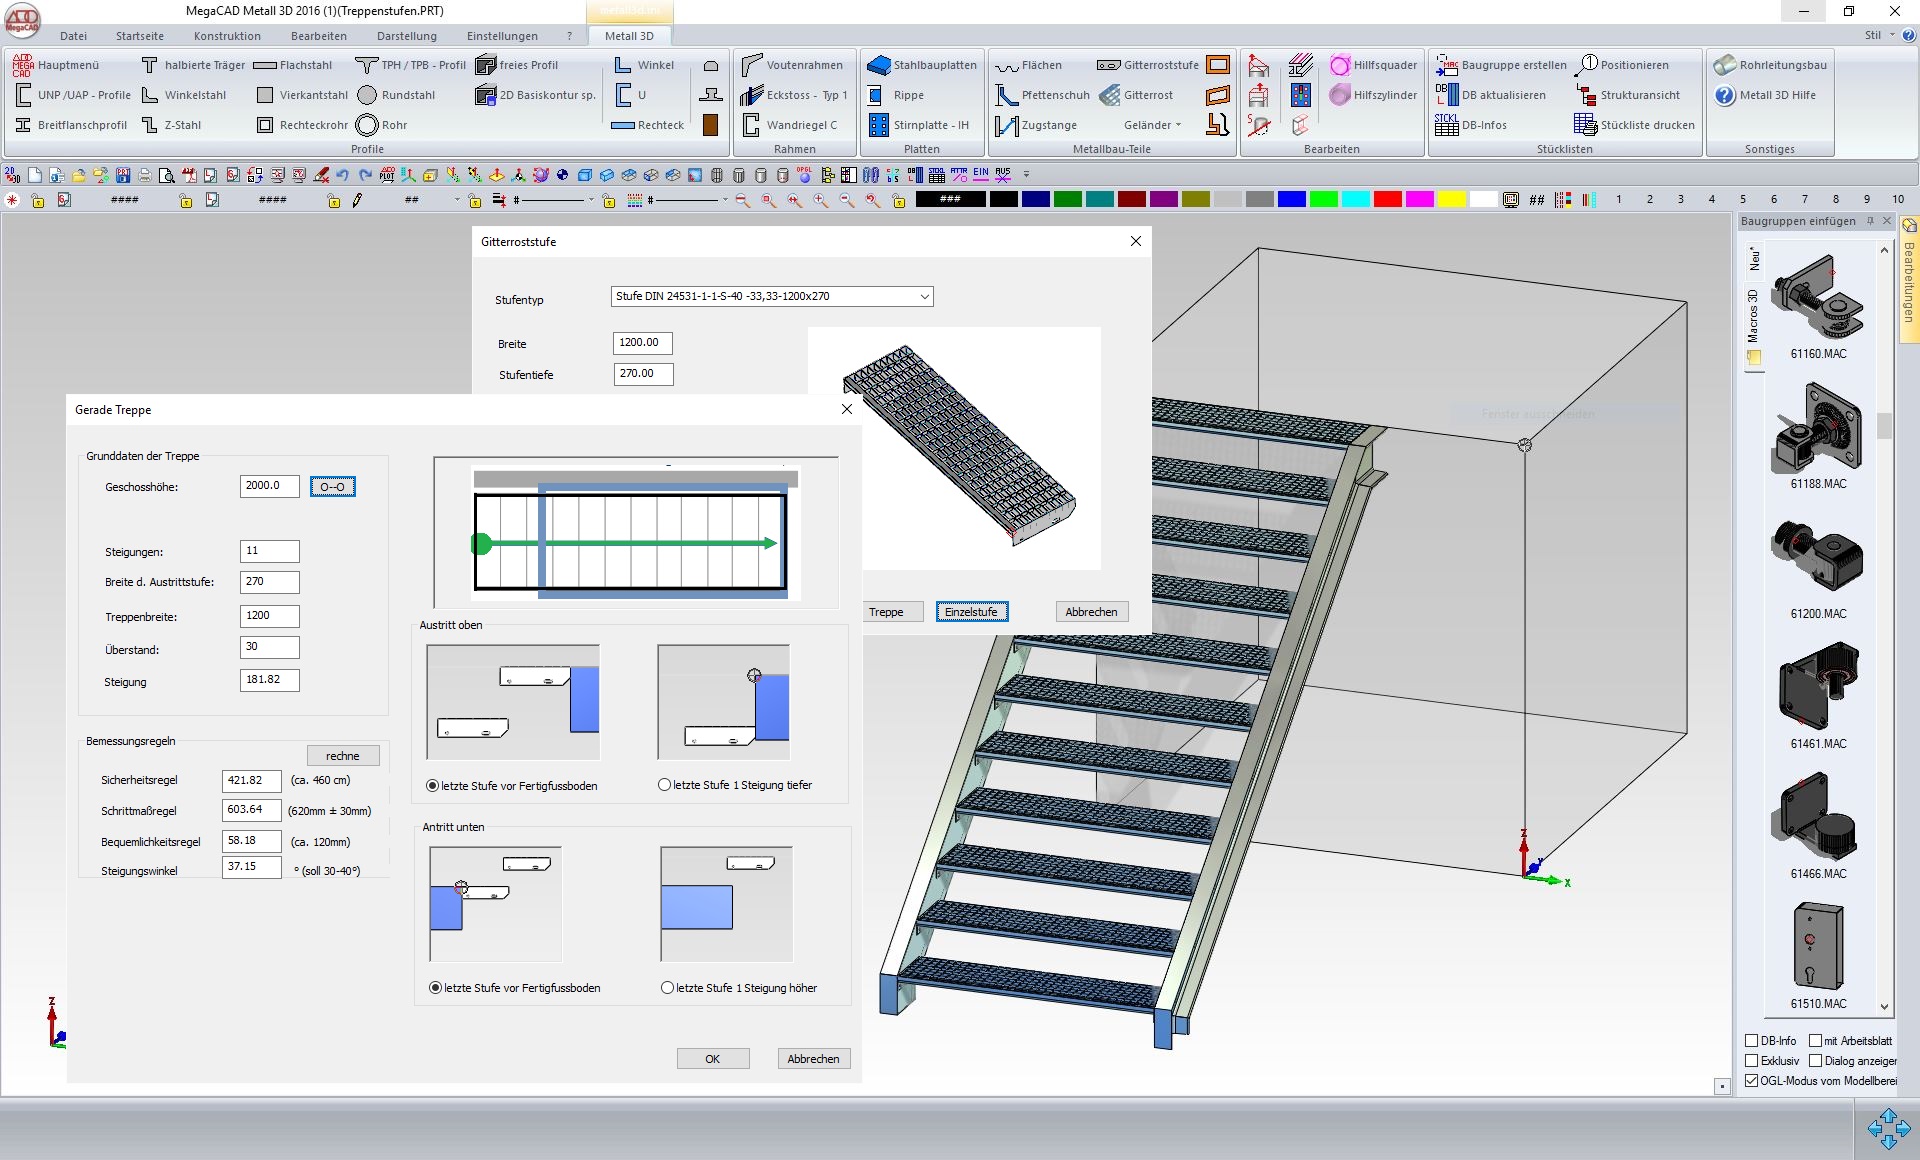Viewport: 1920px width, 1160px height.
Task: Click OK in Gerade Treppe dialog
Action: (713, 1059)
